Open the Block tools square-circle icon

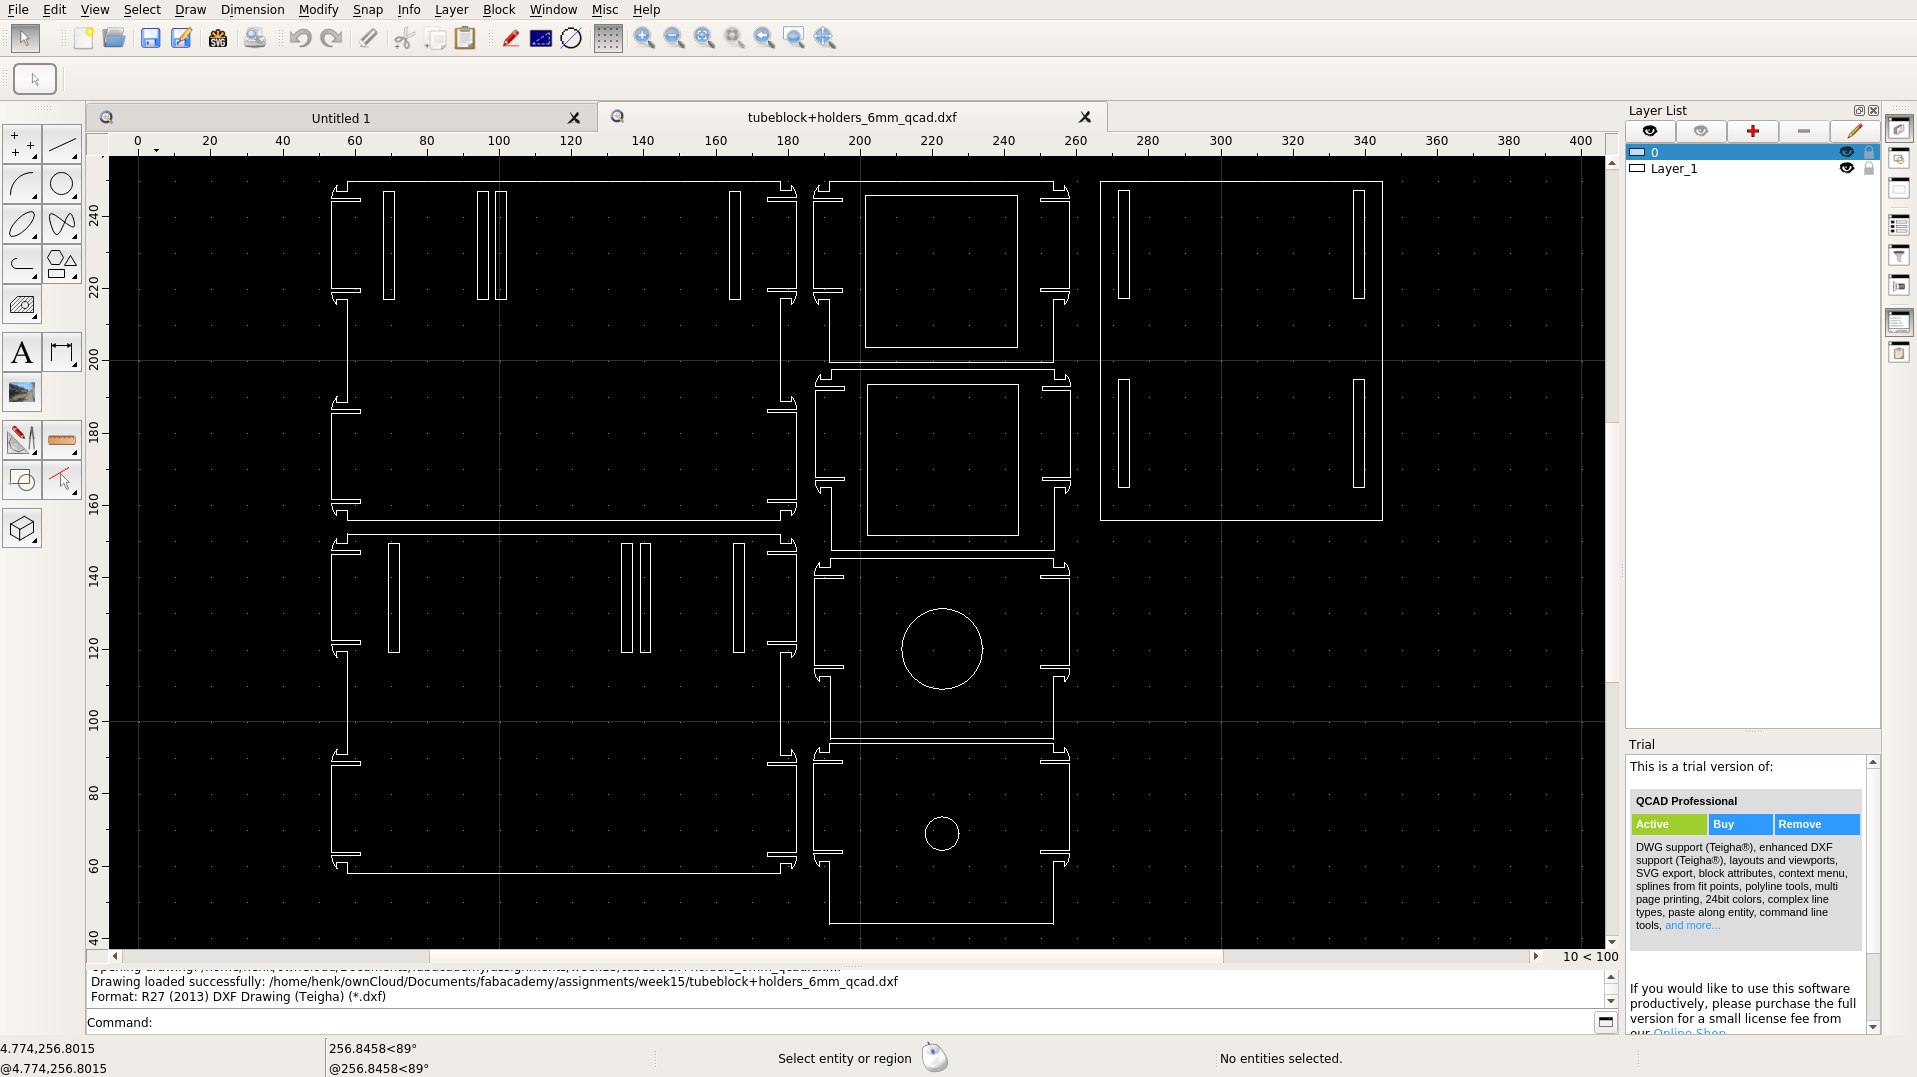pyautogui.click(x=22, y=480)
